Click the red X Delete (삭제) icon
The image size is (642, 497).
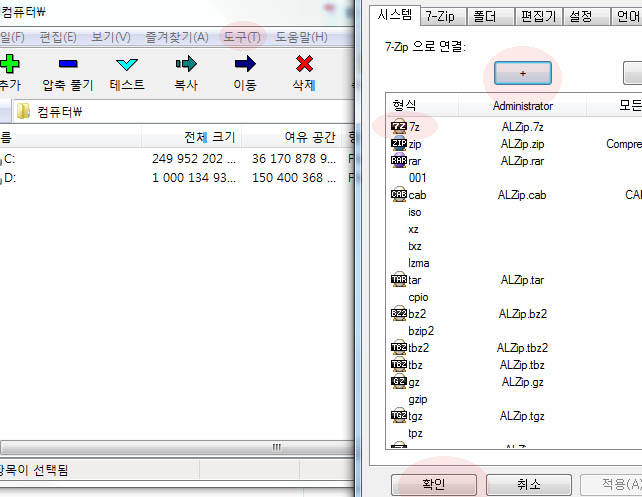pyautogui.click(x=304, y=63)
